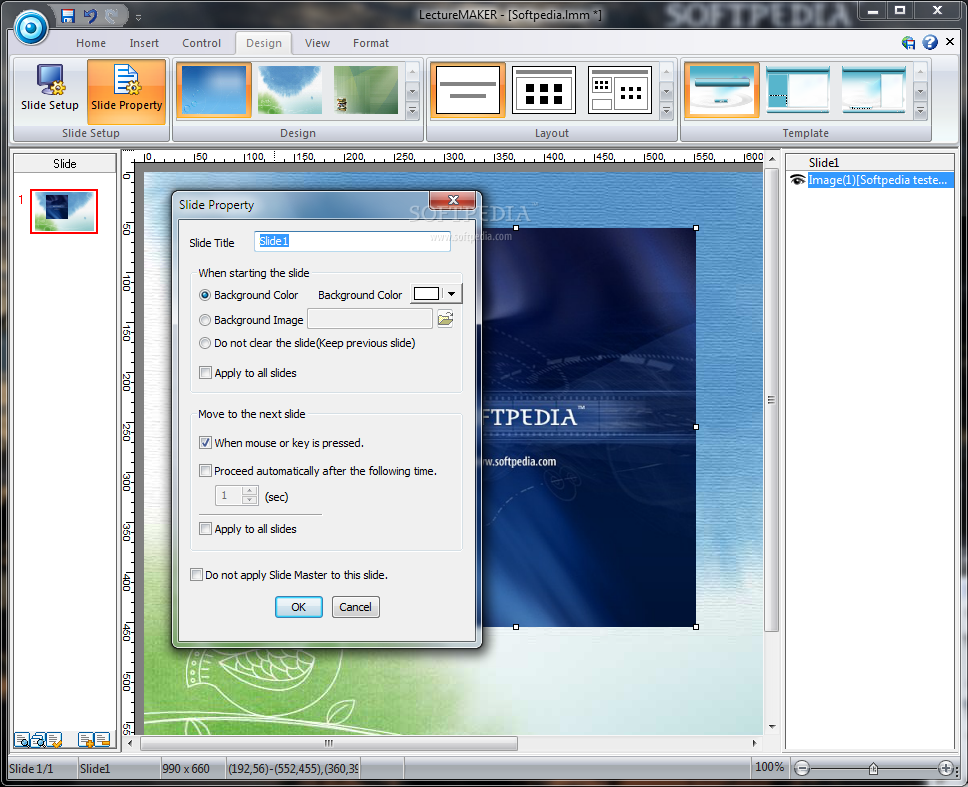Click the Redo arrow in quick access toolbar
The image size is (968, 787).
(x=112, y=15)
